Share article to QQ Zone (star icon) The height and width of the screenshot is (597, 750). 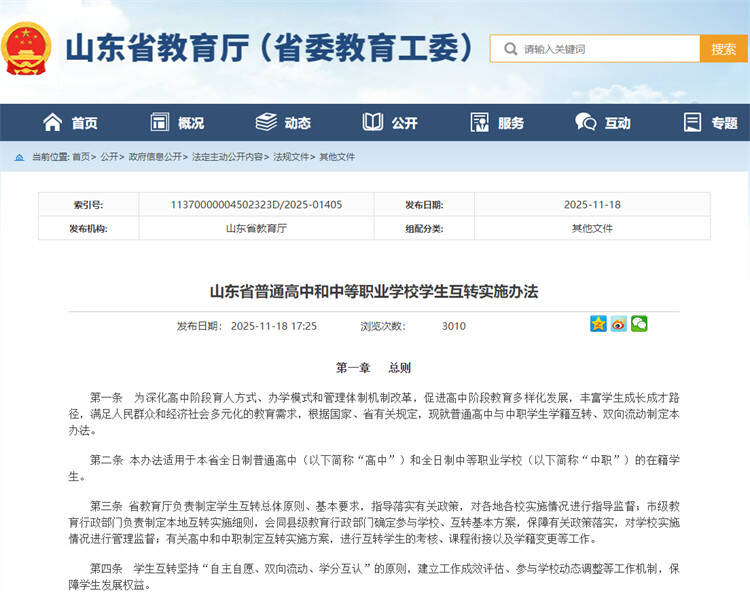pos(598,324)
